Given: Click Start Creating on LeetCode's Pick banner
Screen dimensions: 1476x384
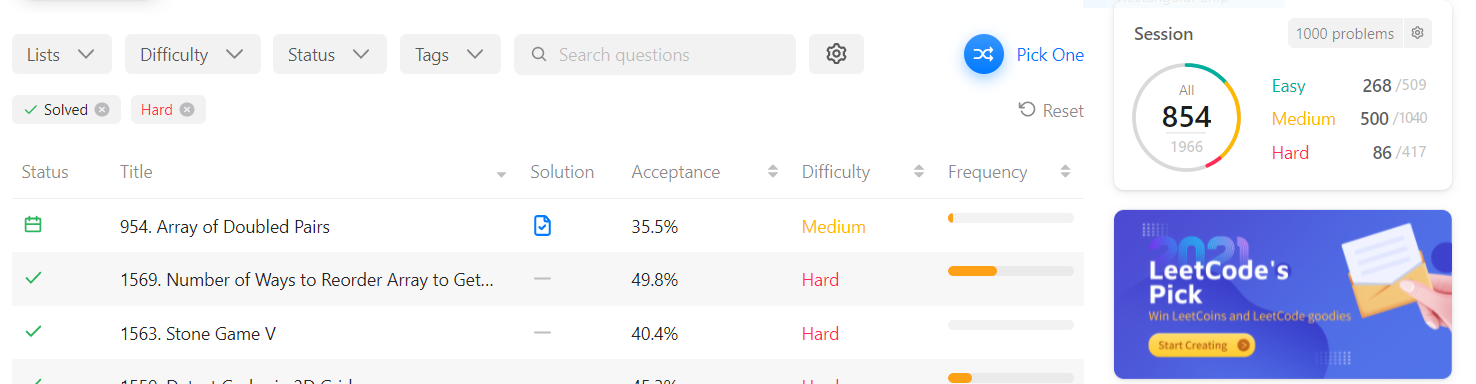Looking at the screenshot, I should point(1200,345).
